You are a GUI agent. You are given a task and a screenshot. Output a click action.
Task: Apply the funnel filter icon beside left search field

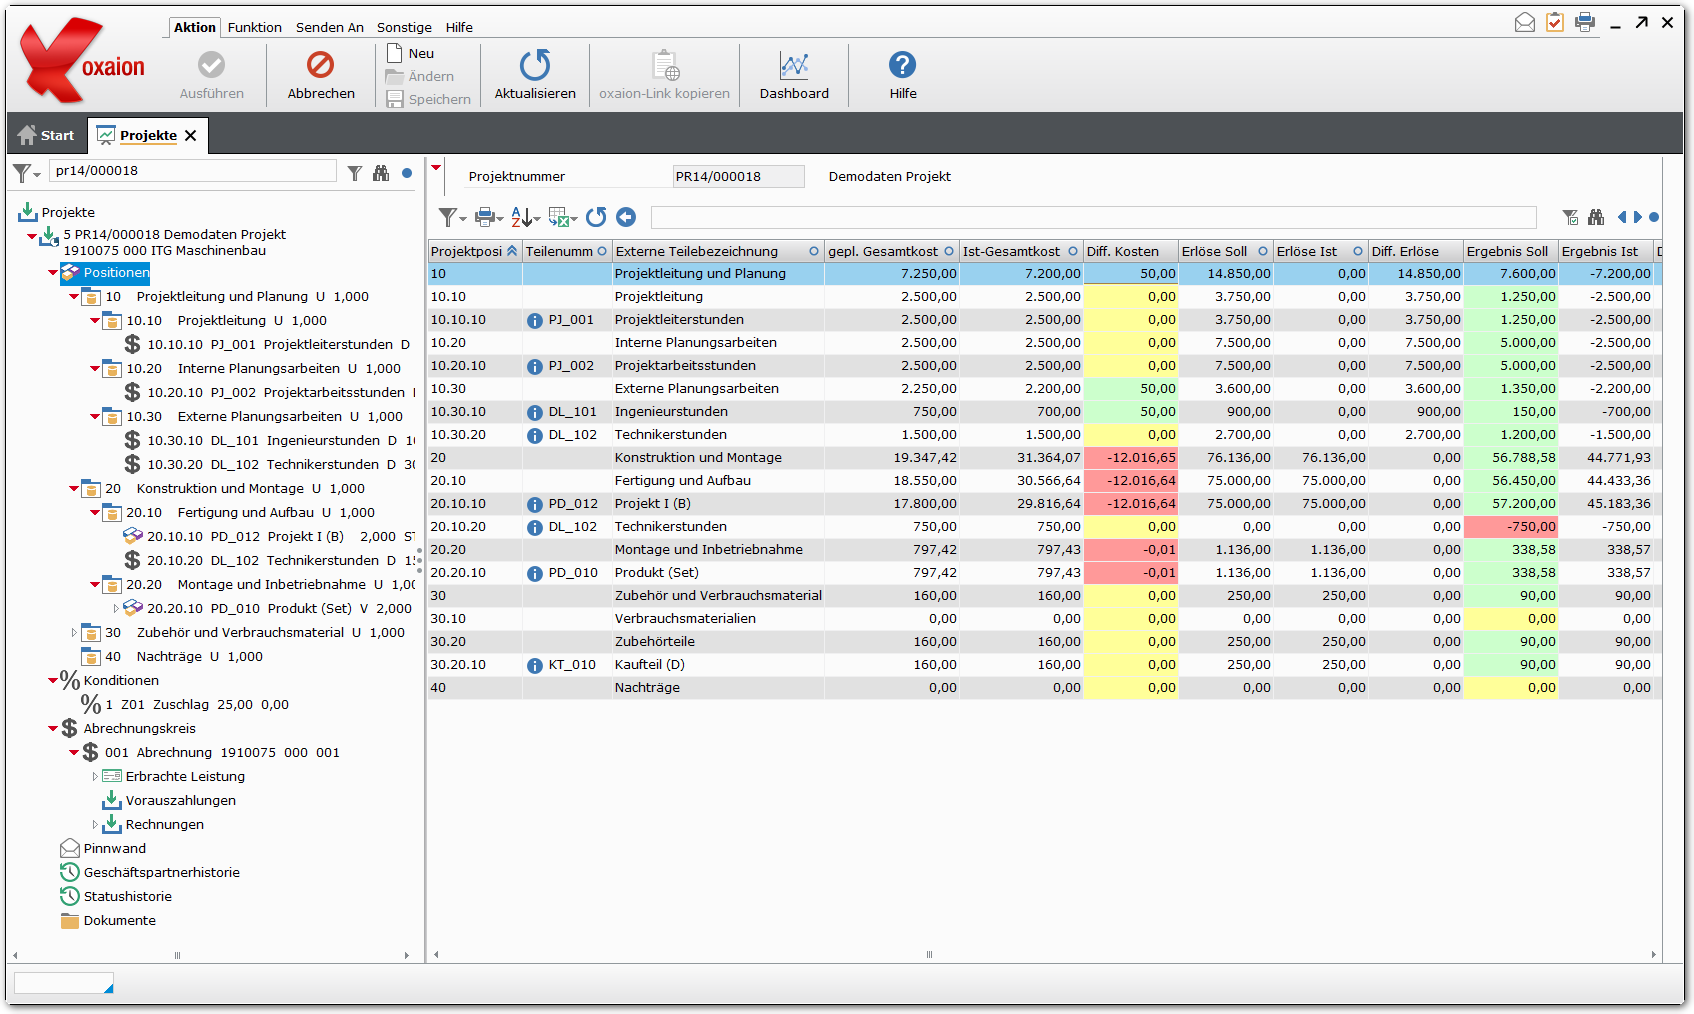pos(355,173)
